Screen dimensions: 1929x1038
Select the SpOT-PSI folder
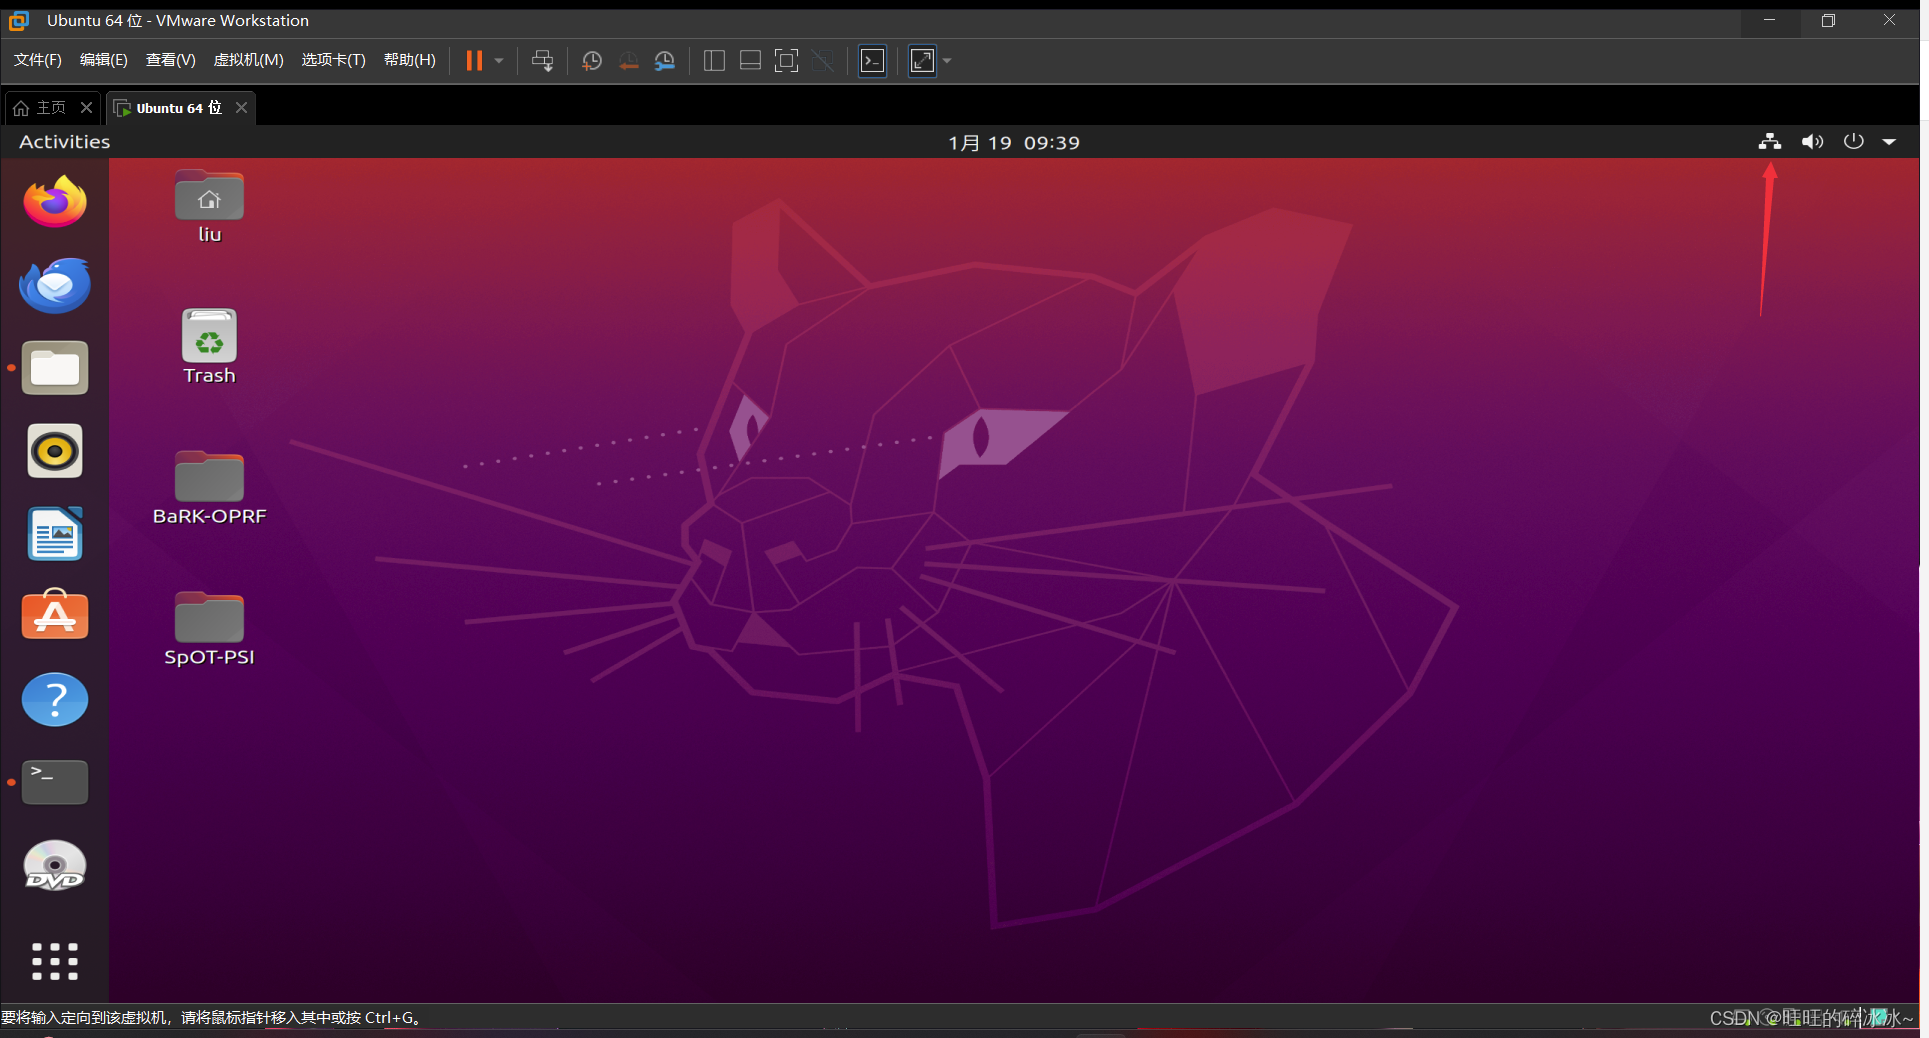coord(209,629)
